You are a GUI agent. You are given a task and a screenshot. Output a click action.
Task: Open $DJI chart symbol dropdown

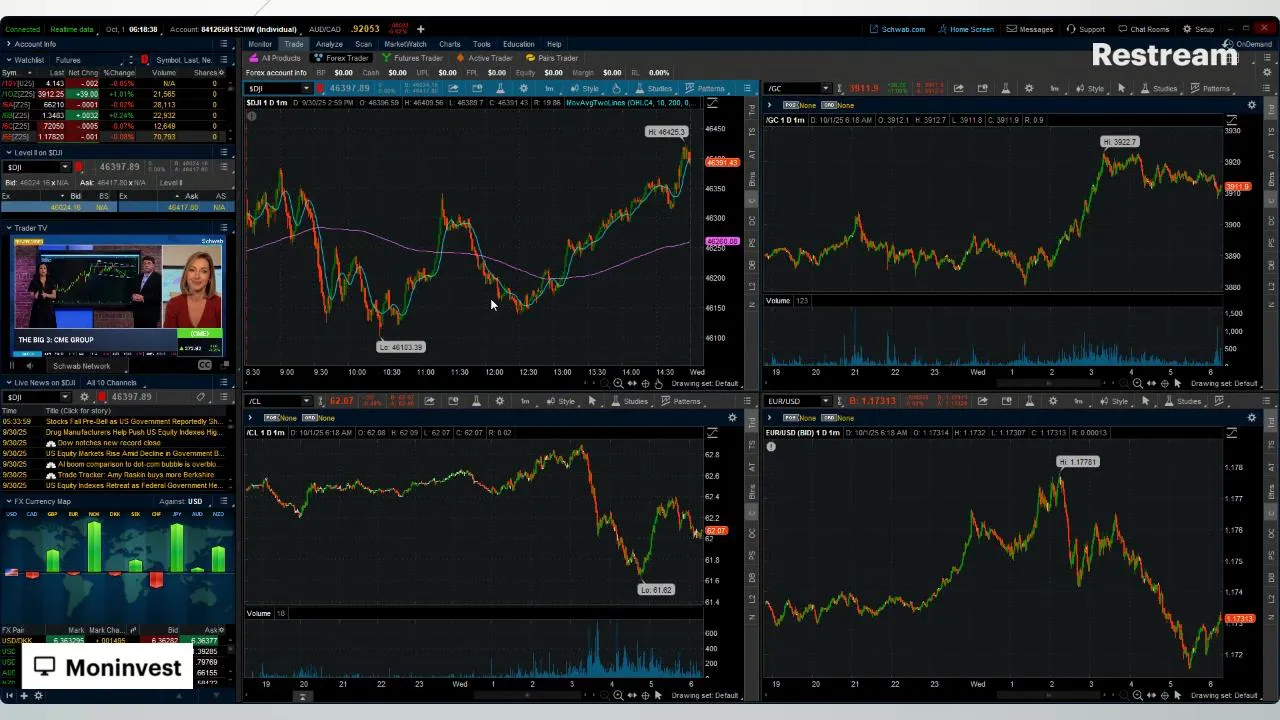(307, 88)
